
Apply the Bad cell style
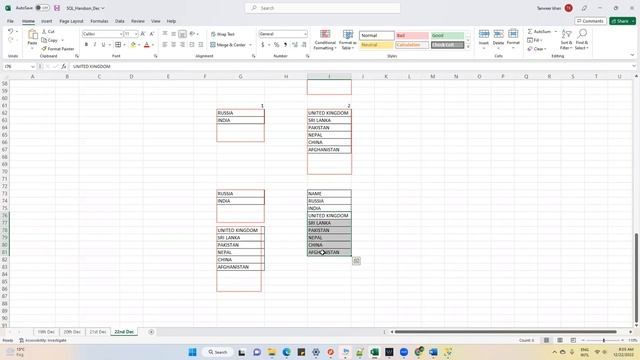tap(412, 36)
